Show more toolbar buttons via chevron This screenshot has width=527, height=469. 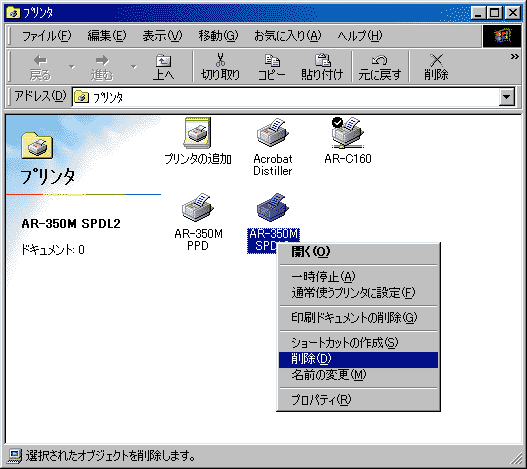[514, 56]
